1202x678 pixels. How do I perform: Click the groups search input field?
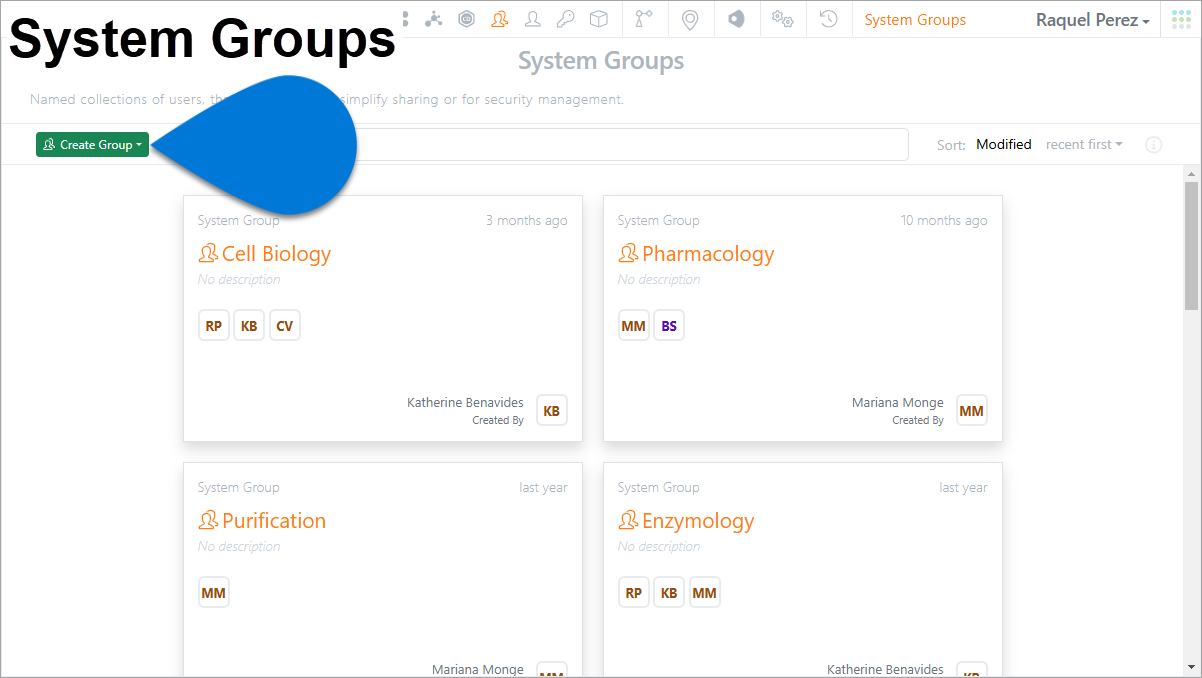coord(630,145)
